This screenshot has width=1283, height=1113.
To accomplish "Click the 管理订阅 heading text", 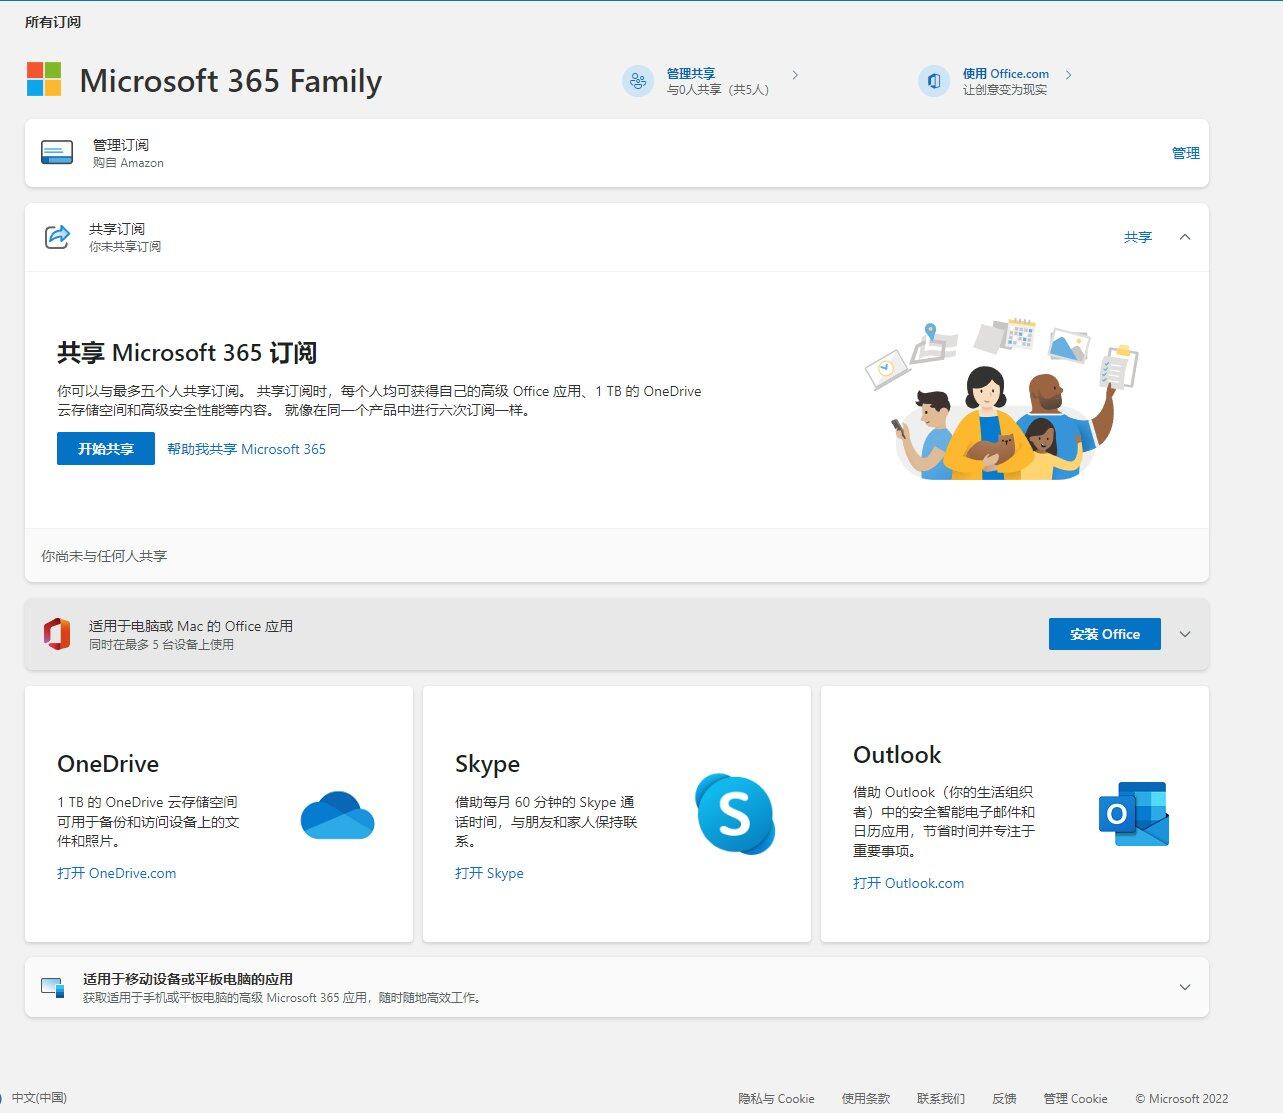I will tap(121, 145).
